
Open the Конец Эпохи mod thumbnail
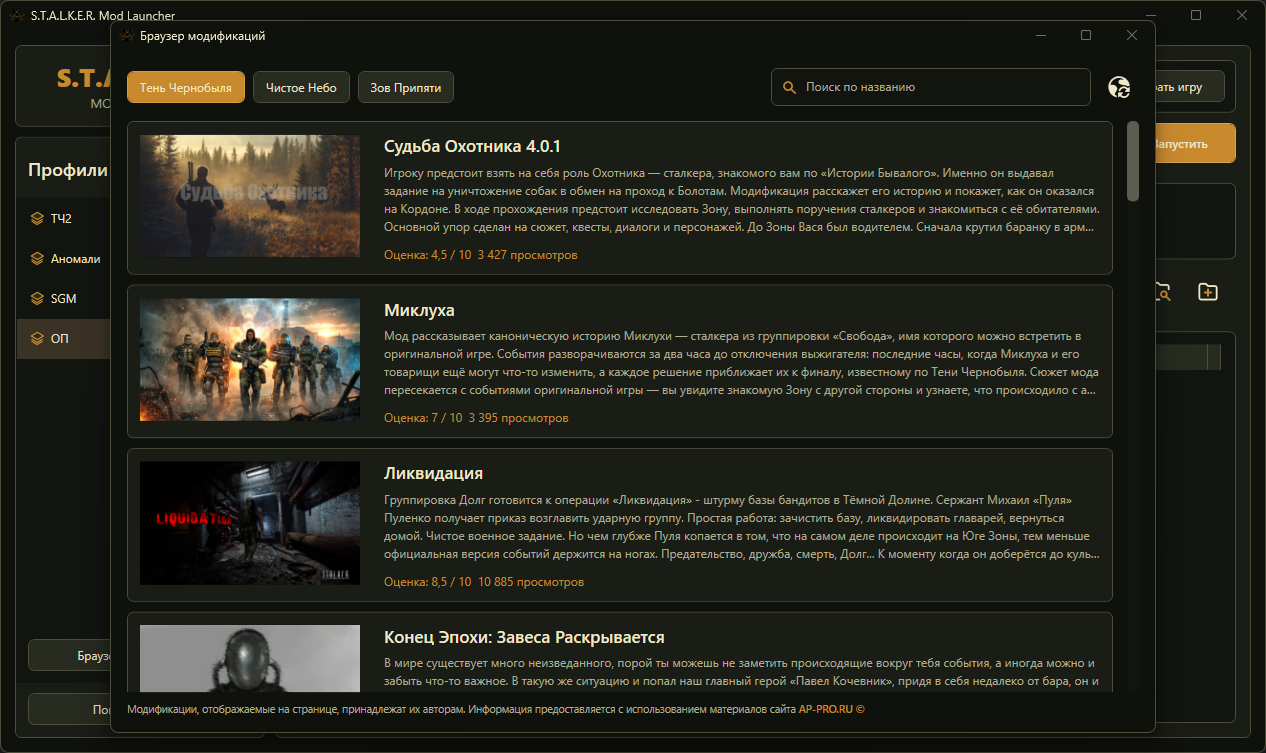pyautogui.click(x=250, y=657)
